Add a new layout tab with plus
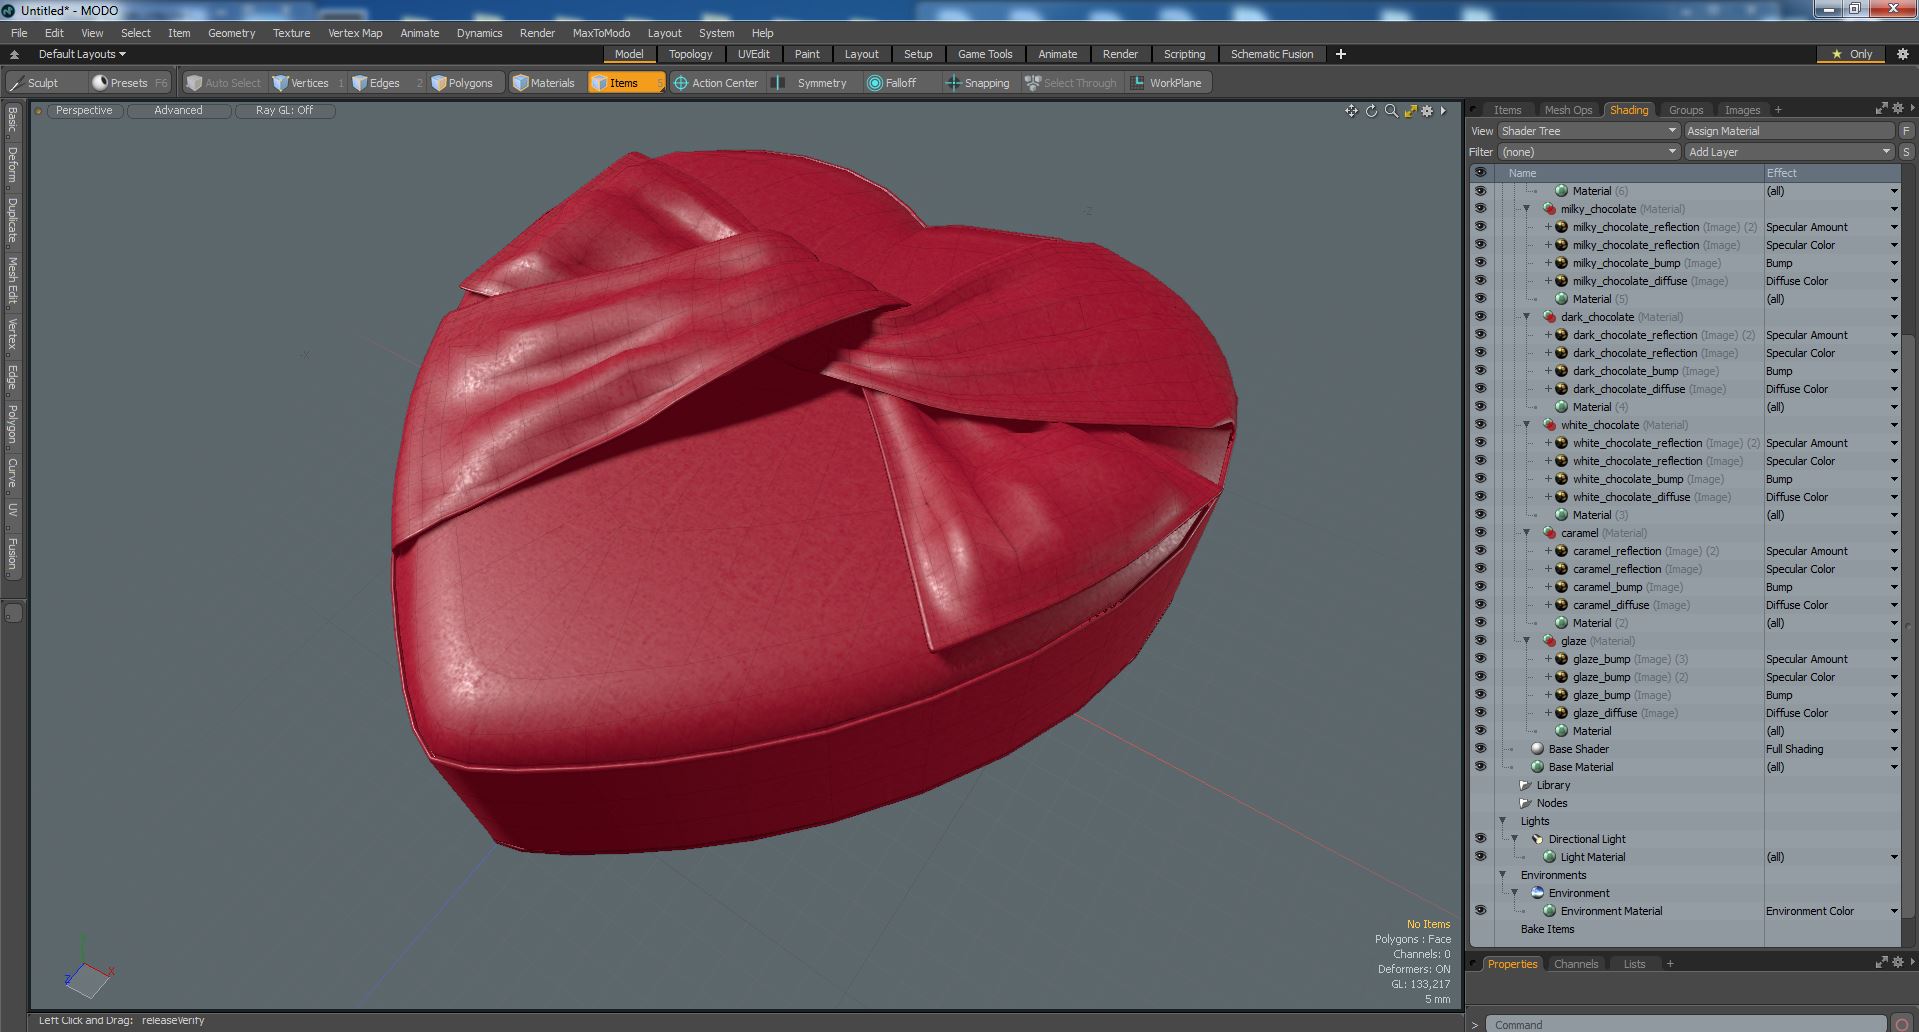The image size is (1919, 1032). [1340, 54]
